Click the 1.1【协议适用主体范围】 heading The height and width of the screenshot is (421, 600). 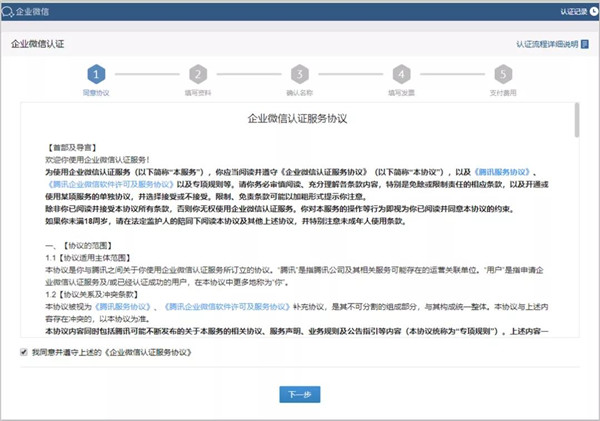point(88,258)
